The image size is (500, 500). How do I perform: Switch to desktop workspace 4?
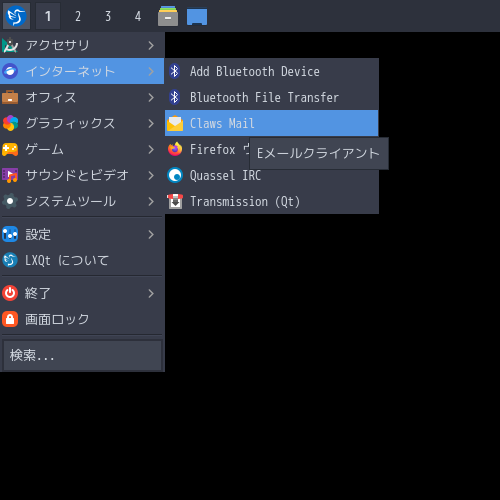coord(138,16)
